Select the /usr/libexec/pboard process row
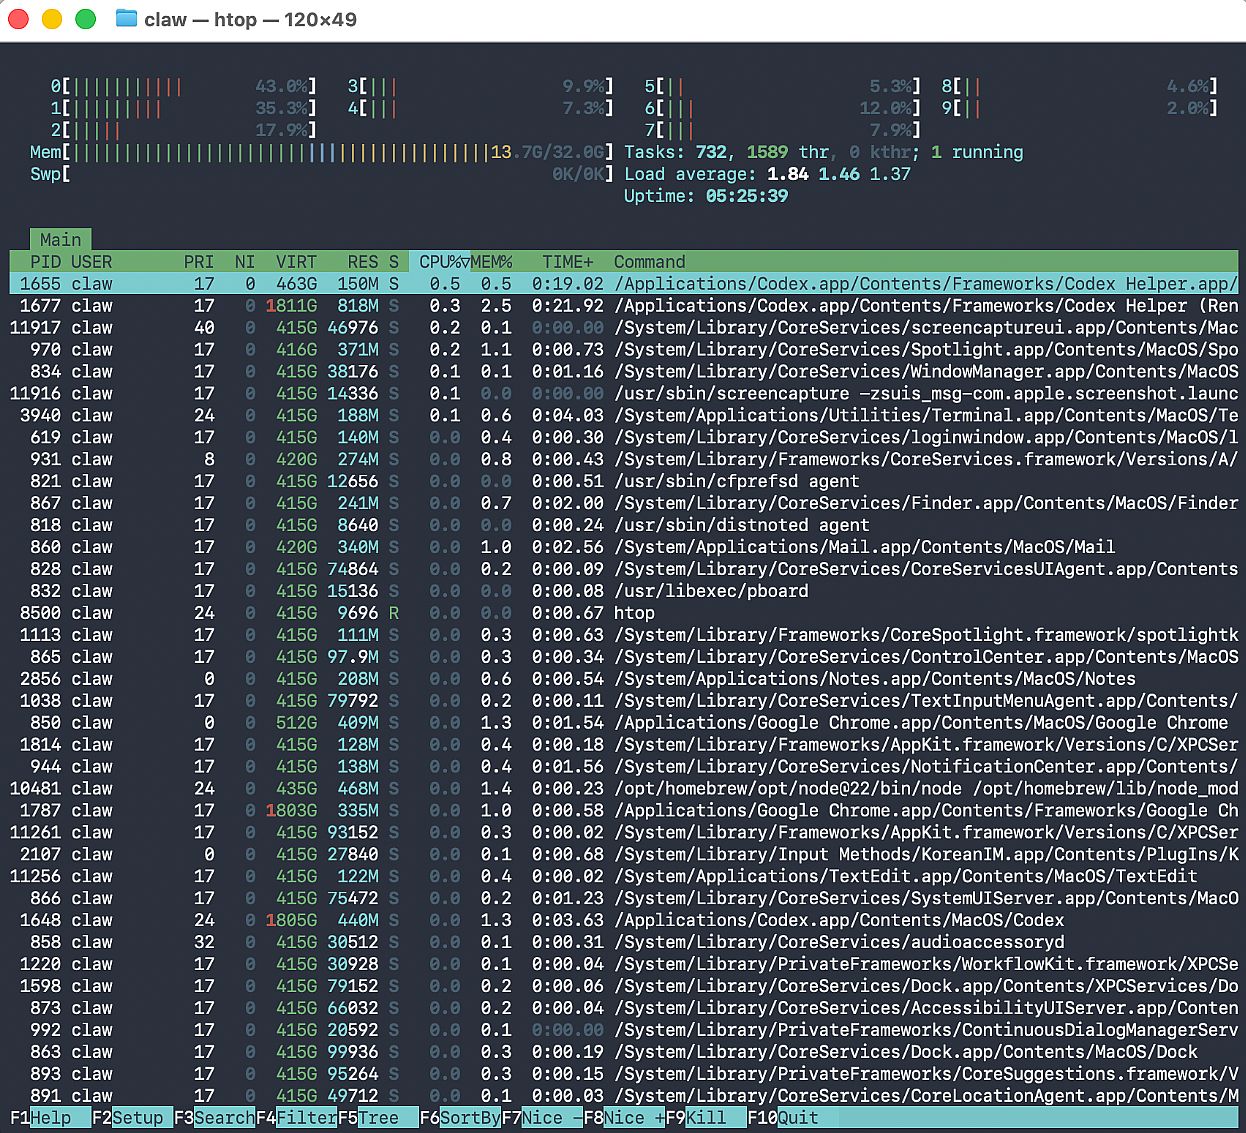 pos(624,591)
